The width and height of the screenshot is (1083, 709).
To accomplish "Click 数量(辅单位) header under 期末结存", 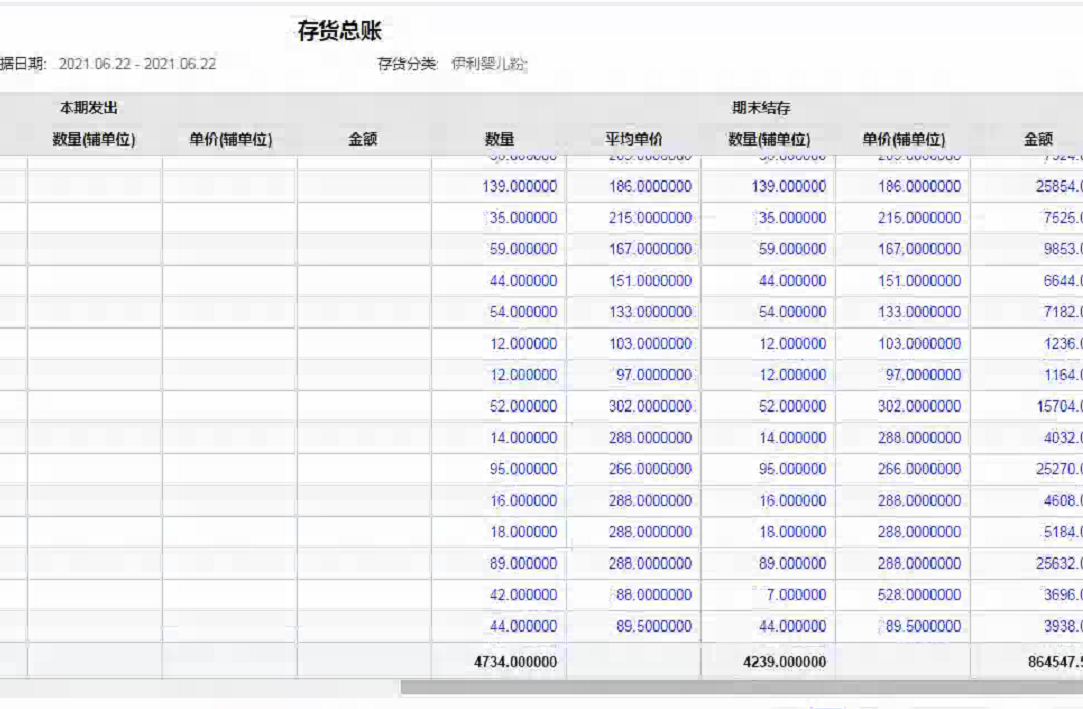I will [769, 139].
